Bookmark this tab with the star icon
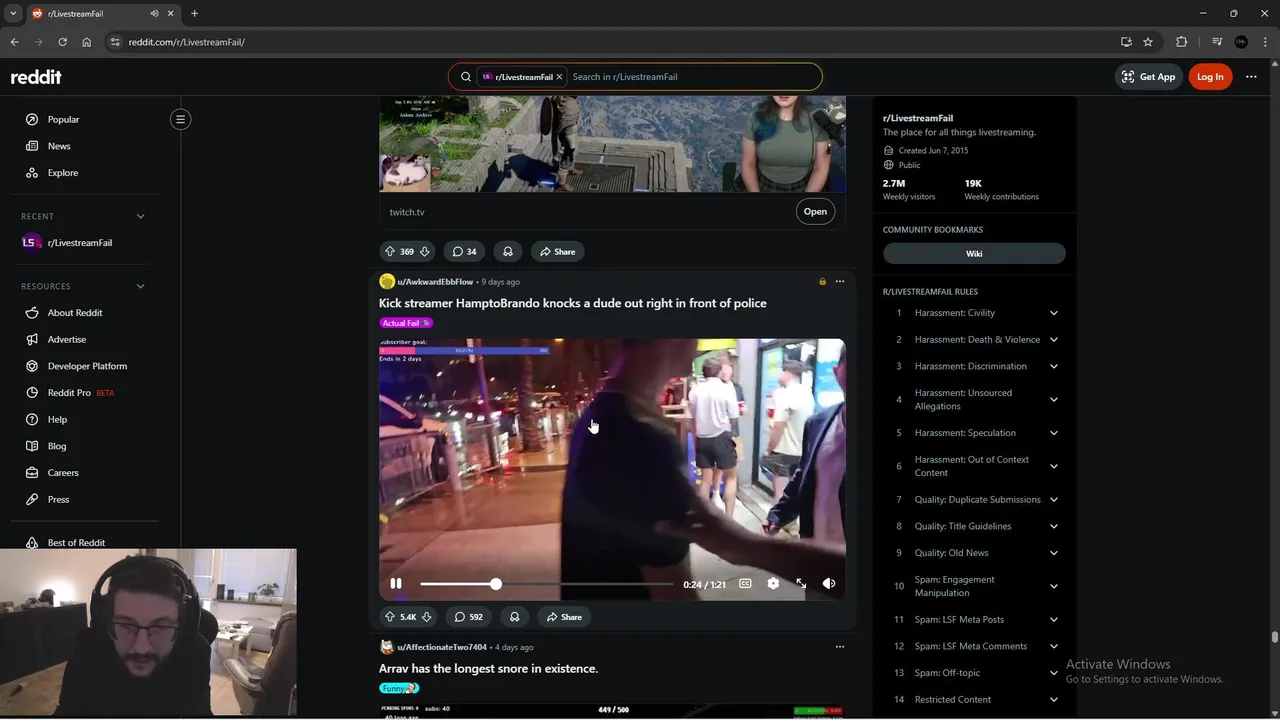This screenshot has height=720, width=1280. coord(1148,42)
